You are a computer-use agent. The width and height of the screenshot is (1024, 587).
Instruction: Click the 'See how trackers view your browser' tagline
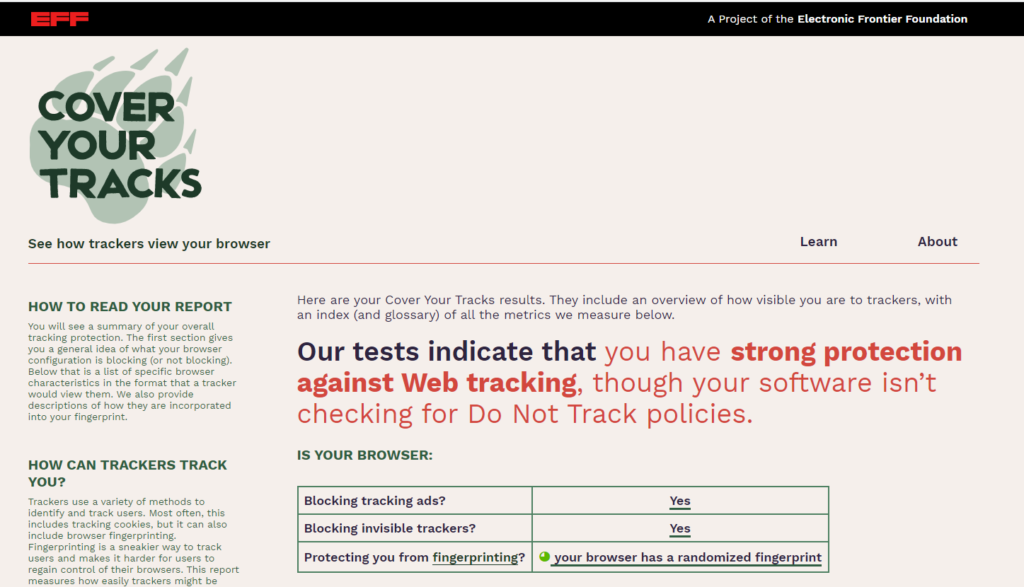[149, 244]
